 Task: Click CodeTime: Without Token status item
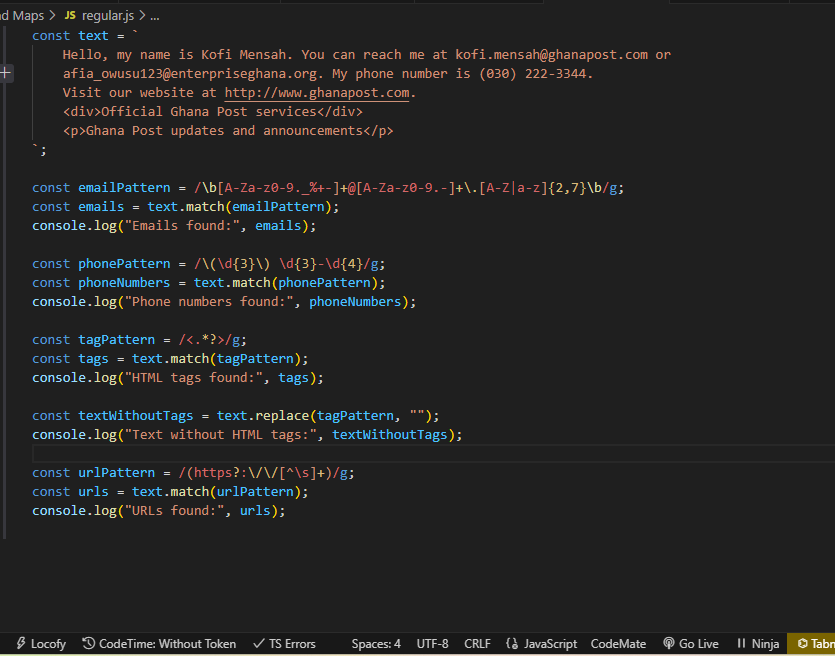pyautogui.click(x=159, y=644)
